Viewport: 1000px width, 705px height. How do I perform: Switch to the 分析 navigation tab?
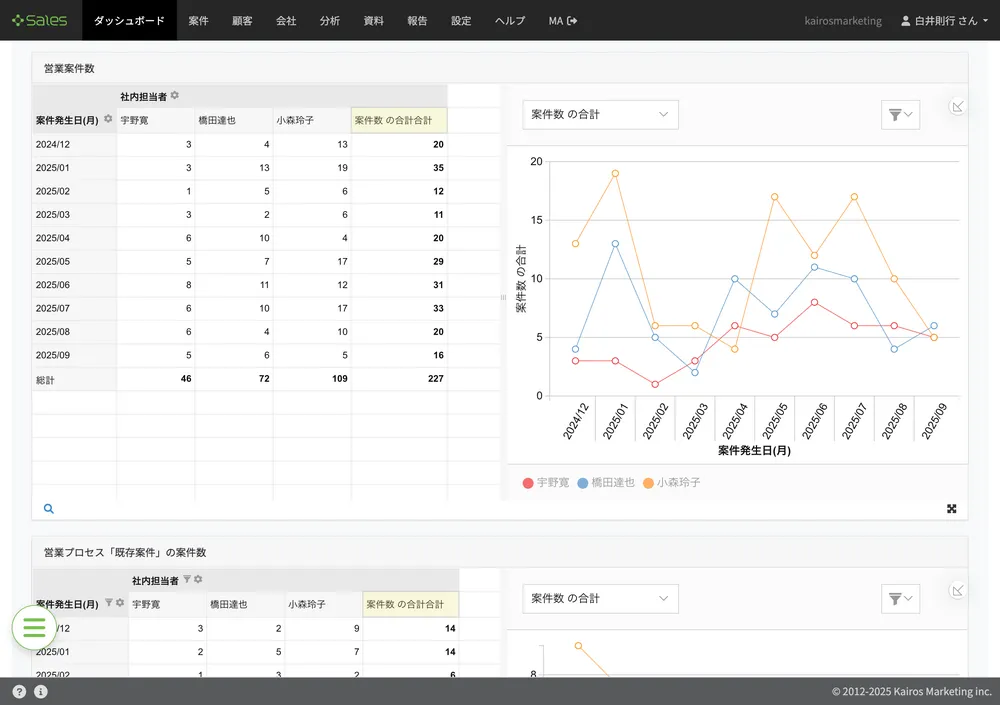329,20
